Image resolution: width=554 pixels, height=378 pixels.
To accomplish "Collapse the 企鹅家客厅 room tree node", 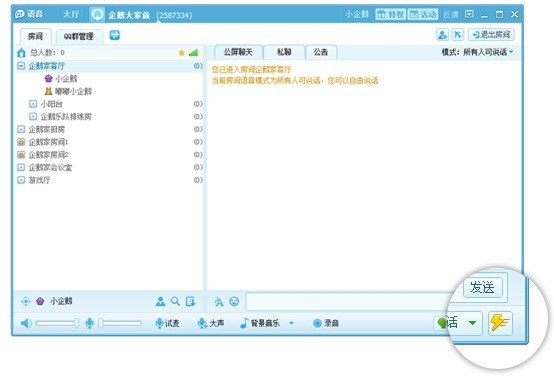I will click(x=21, y=66).
